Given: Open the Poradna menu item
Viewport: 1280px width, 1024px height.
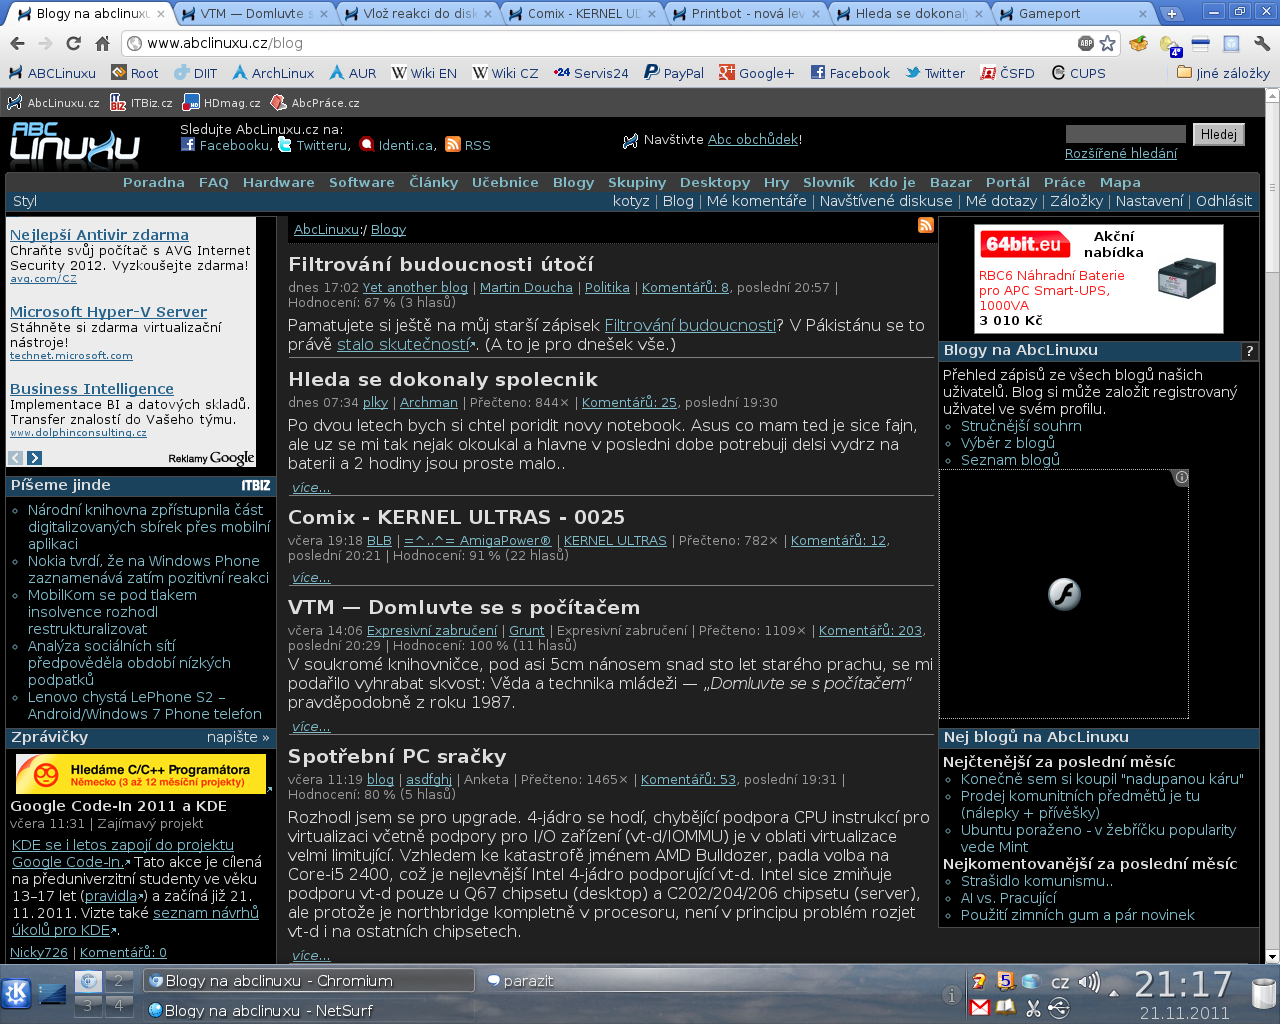Looking at the screenshot, I should (x=153, y=182).
